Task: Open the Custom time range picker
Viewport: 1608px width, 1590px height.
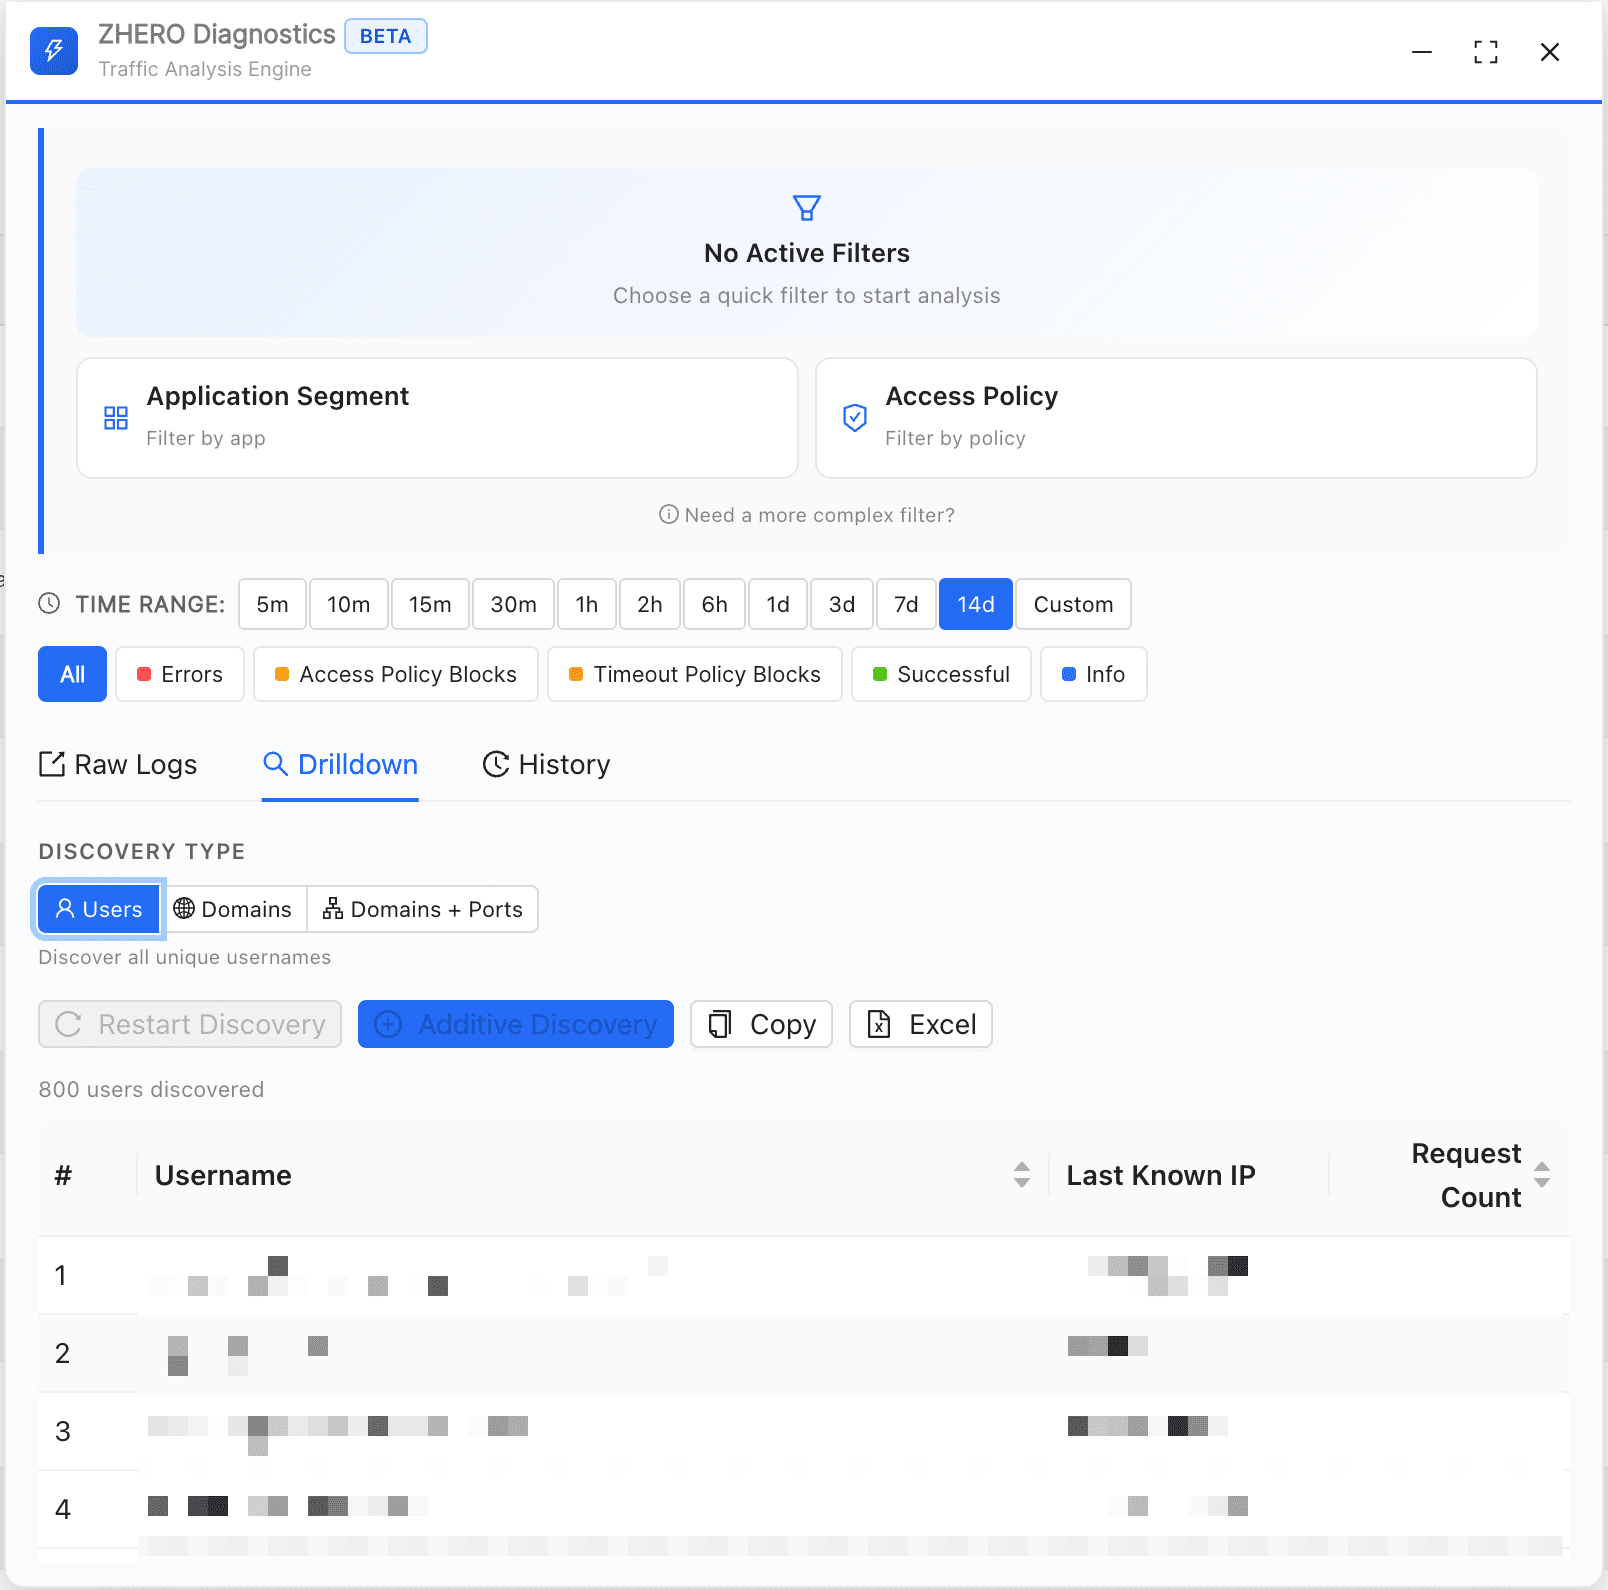Action: tap(1072, 604)
